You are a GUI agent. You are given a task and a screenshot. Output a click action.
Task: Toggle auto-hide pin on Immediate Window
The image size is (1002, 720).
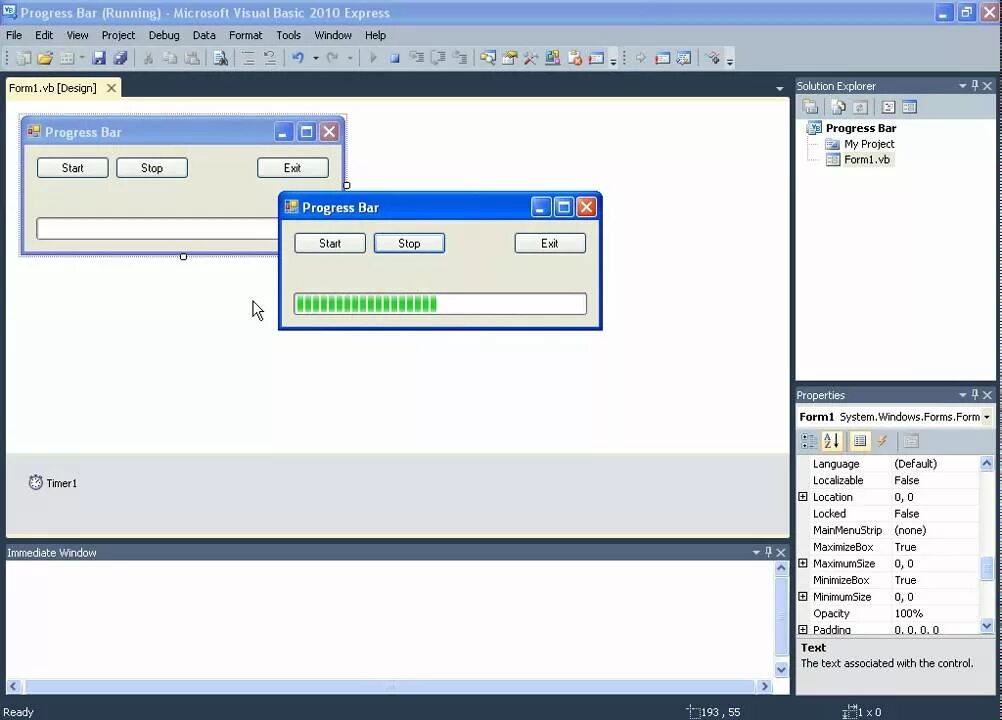(x=768, y=552)
